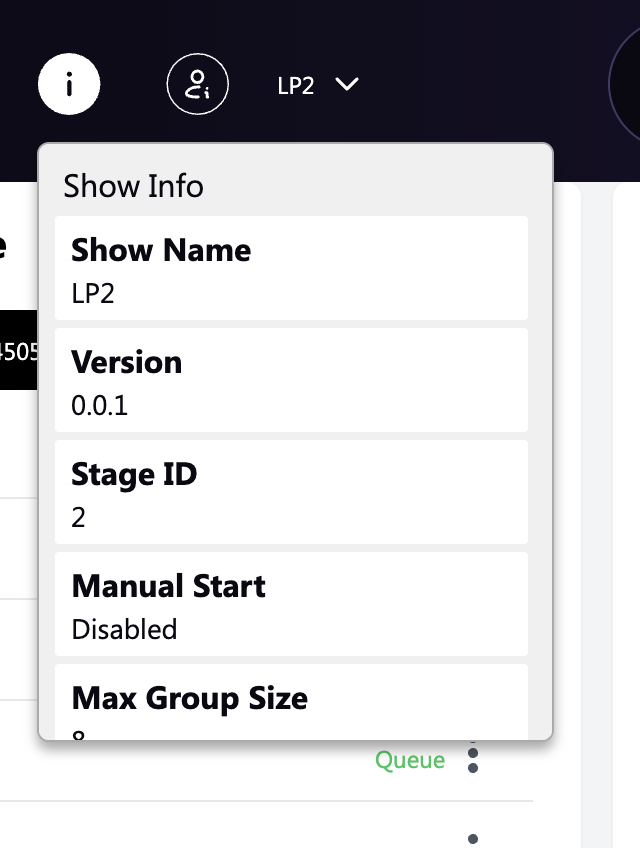Click the Stage ID value 2
The width and height of the screenshot is (640, 848).
pos(79,517)
